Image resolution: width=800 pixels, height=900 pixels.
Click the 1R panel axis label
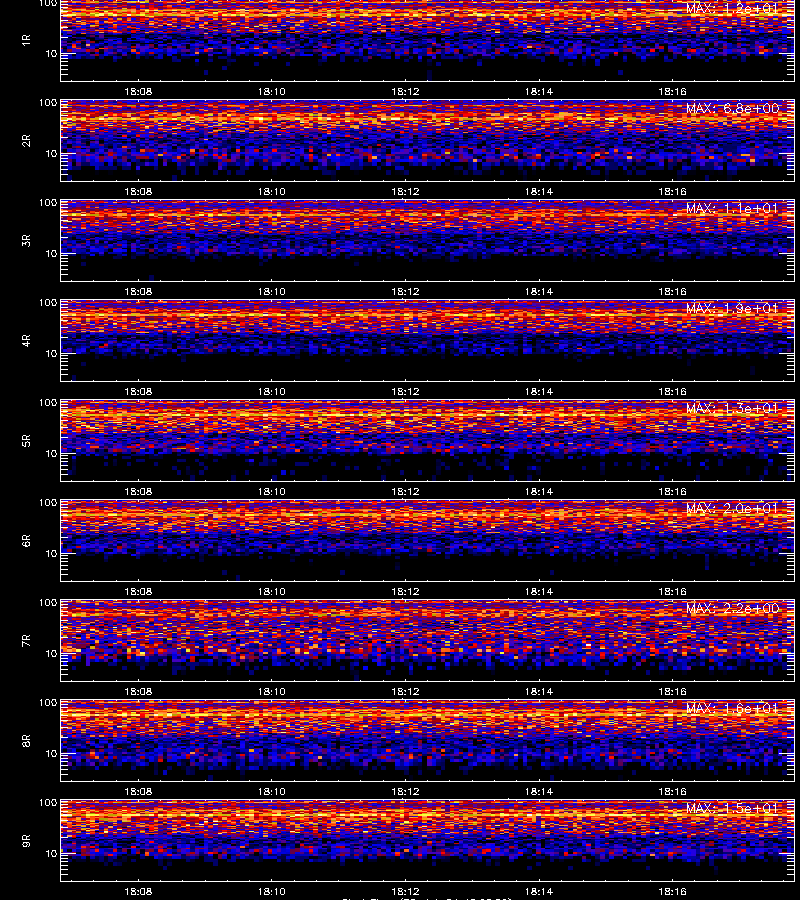(26, 40)
